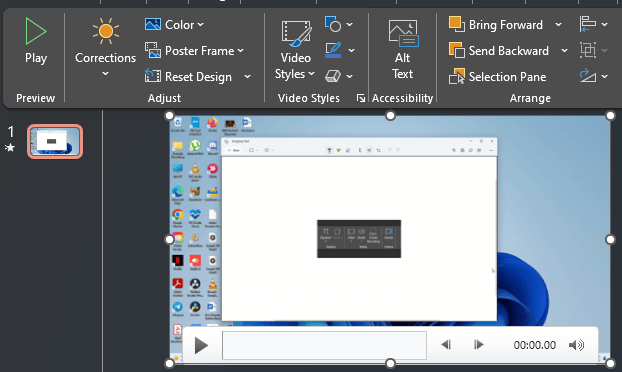
Task: Open the Poster Frame dropdown
Action: pyautogui.click(x=194, y=51)
